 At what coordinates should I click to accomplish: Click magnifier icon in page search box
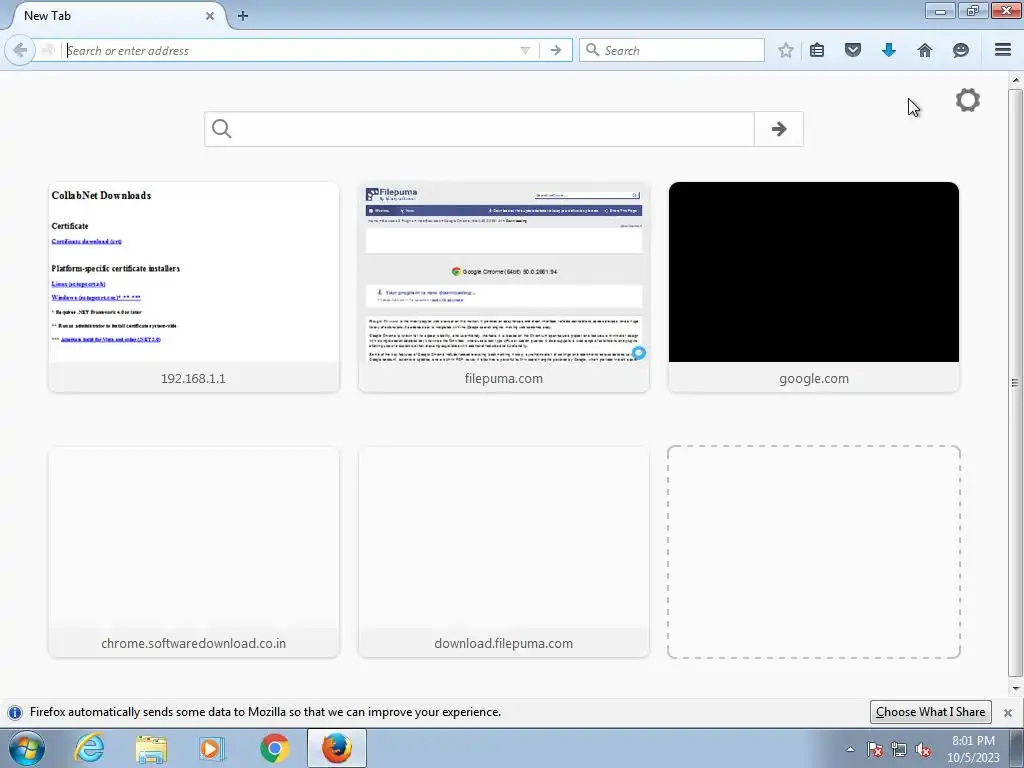click(x=221, y=129)
